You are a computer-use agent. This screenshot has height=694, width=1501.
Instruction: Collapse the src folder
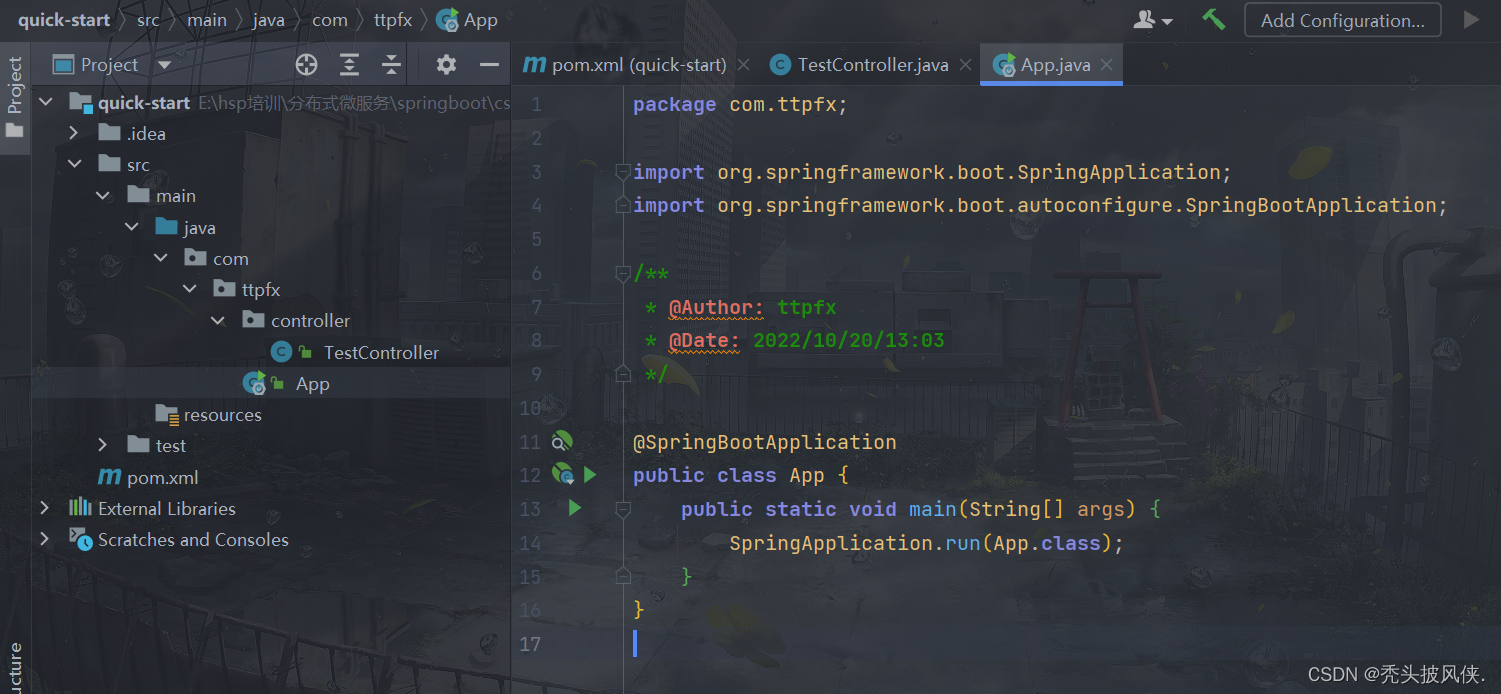coord(74,165)
